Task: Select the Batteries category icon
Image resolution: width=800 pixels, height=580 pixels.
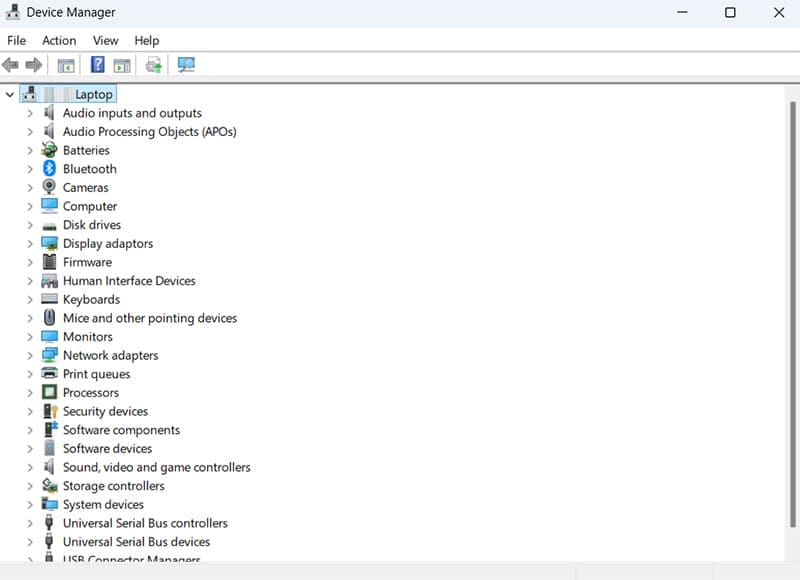Action: (x=49, y=150)
